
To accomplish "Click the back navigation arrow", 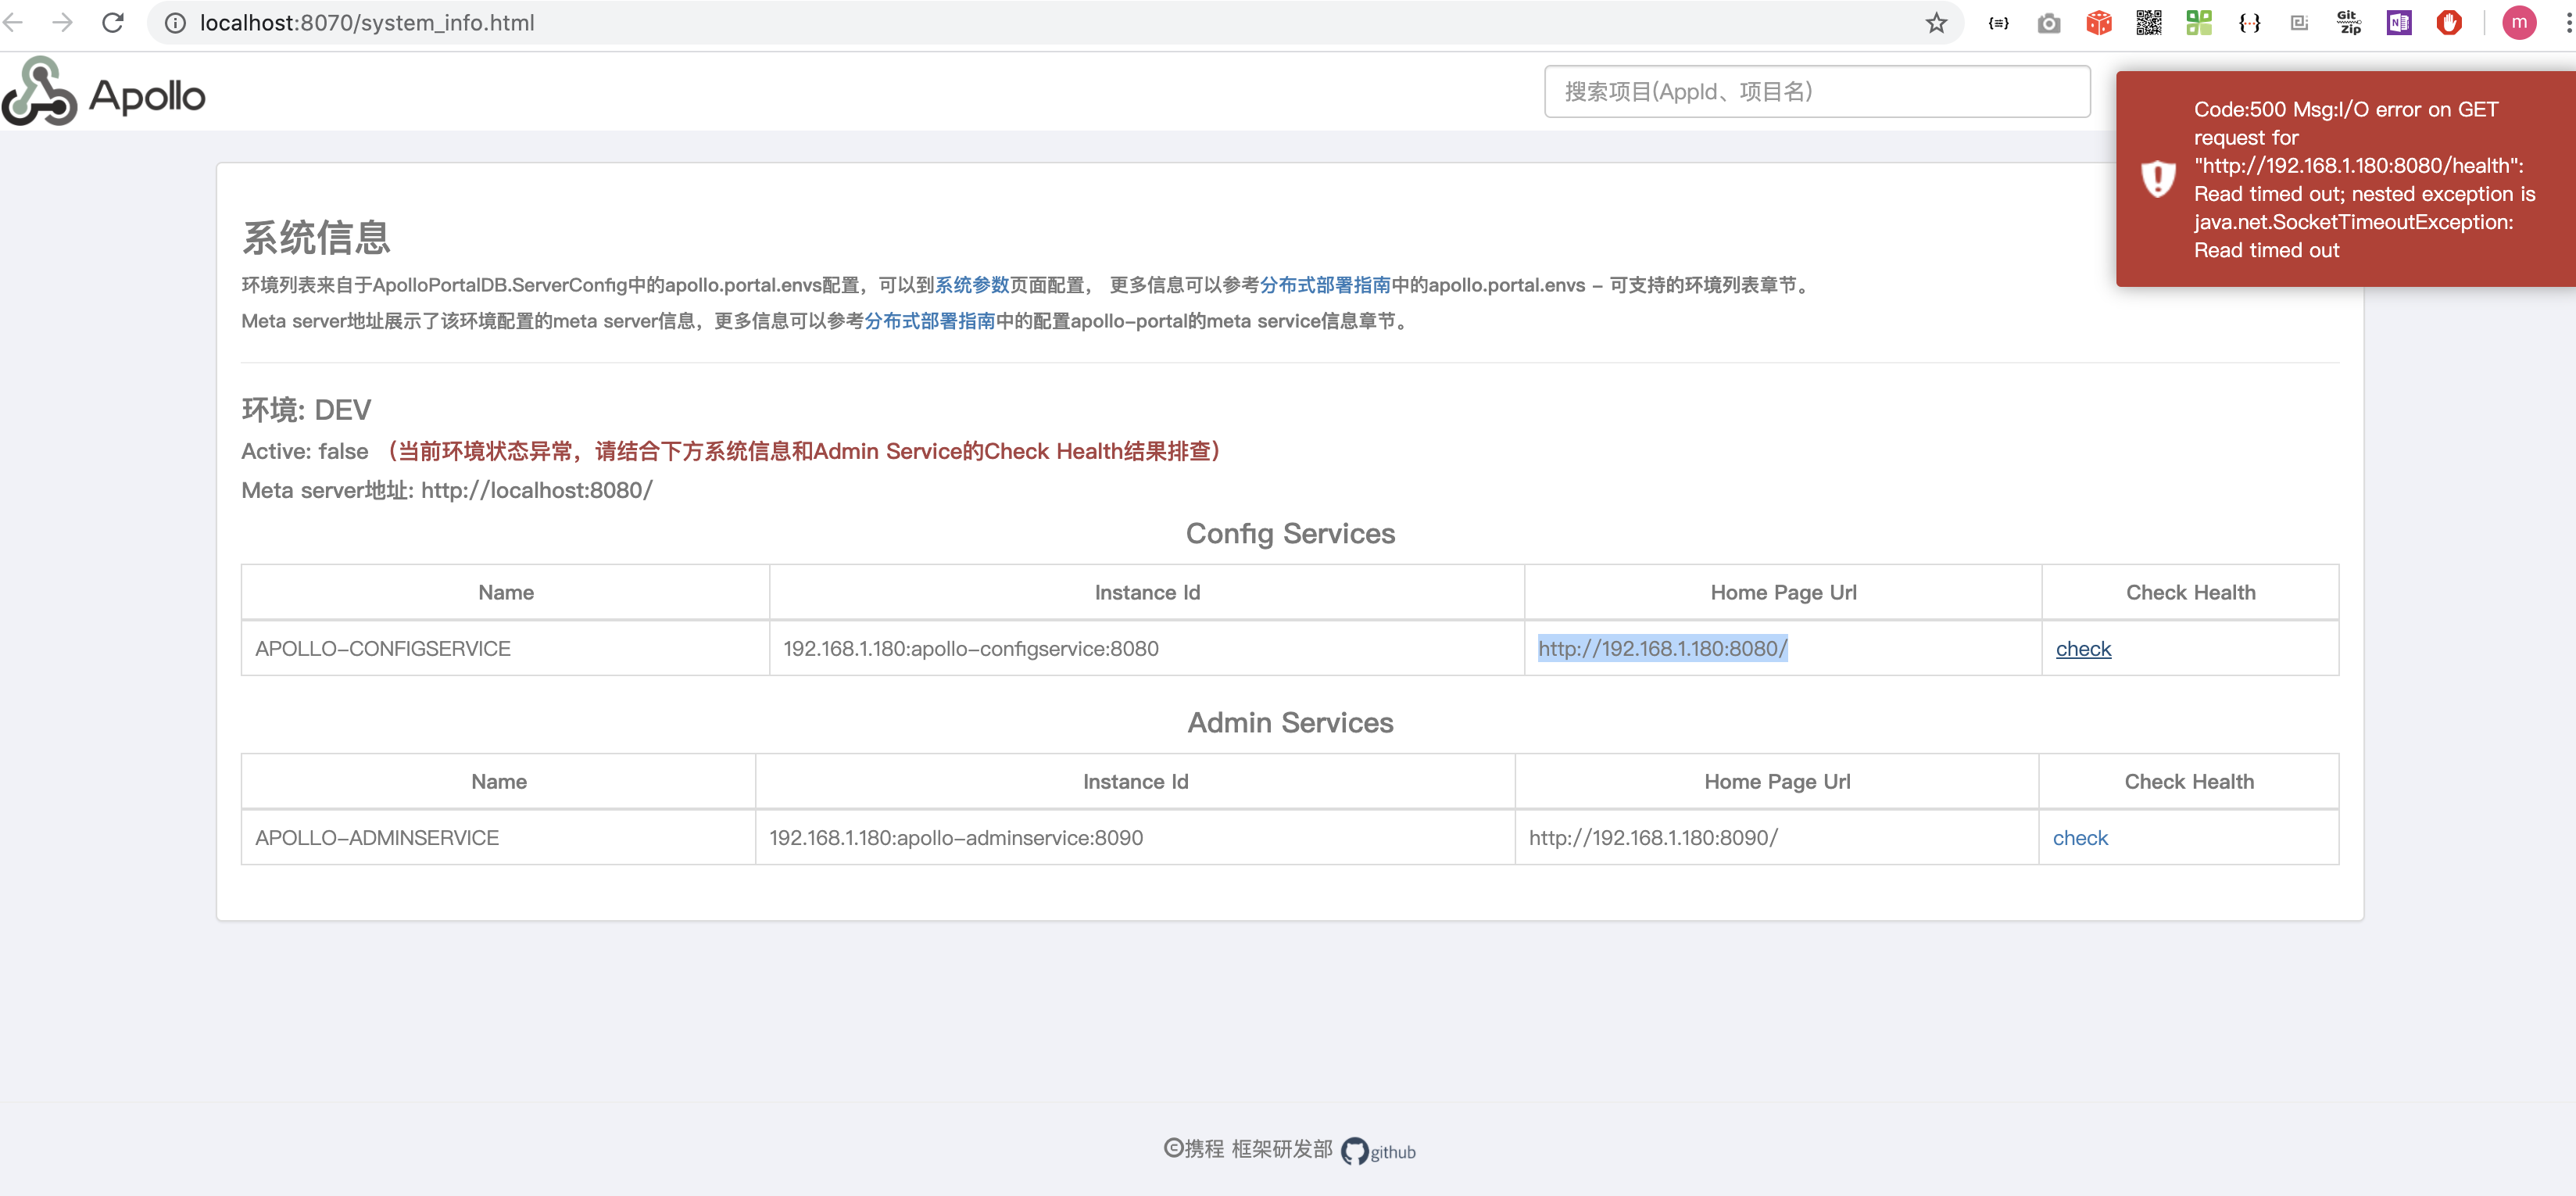I will (14, 22).
